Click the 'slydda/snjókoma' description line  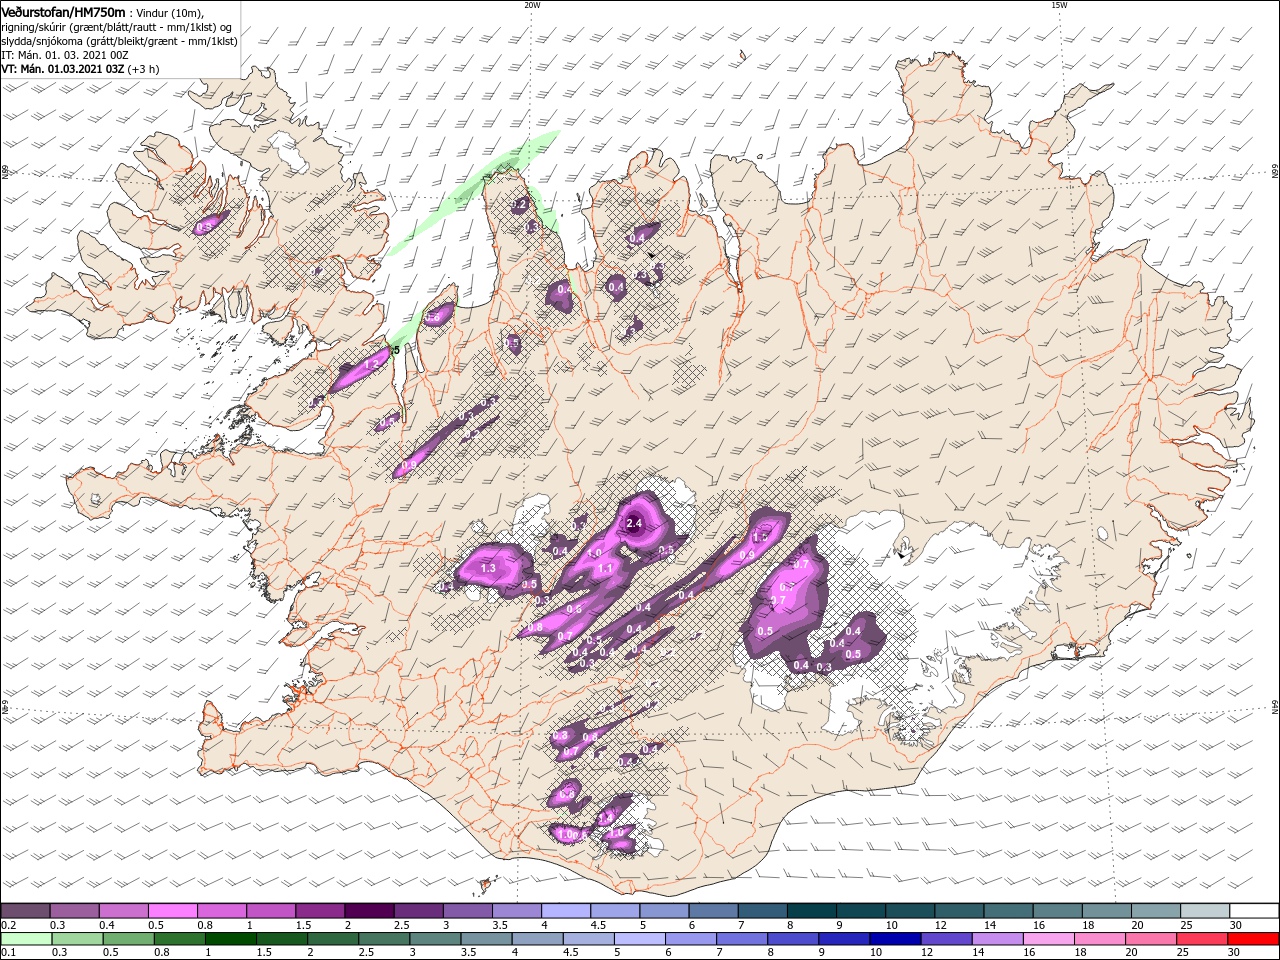pyautogui.click(x=118, y=41)
